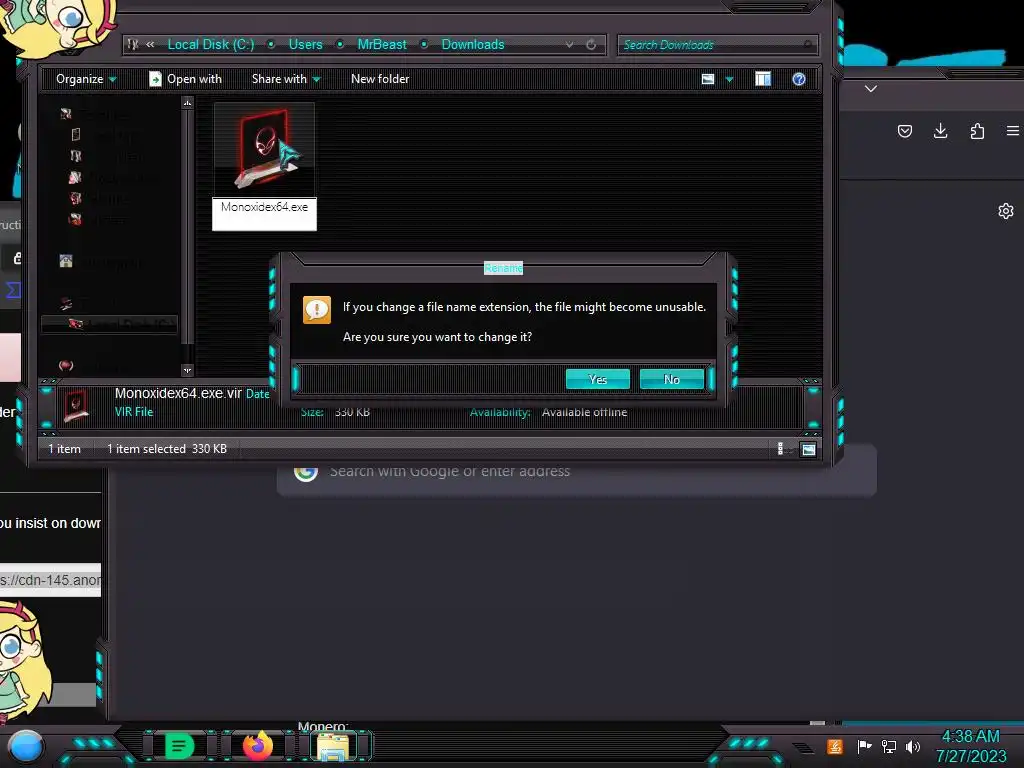Expand Firefox list all tabs chevron
Viewport: 1024px width, 768px height.
tap(871, 88)
